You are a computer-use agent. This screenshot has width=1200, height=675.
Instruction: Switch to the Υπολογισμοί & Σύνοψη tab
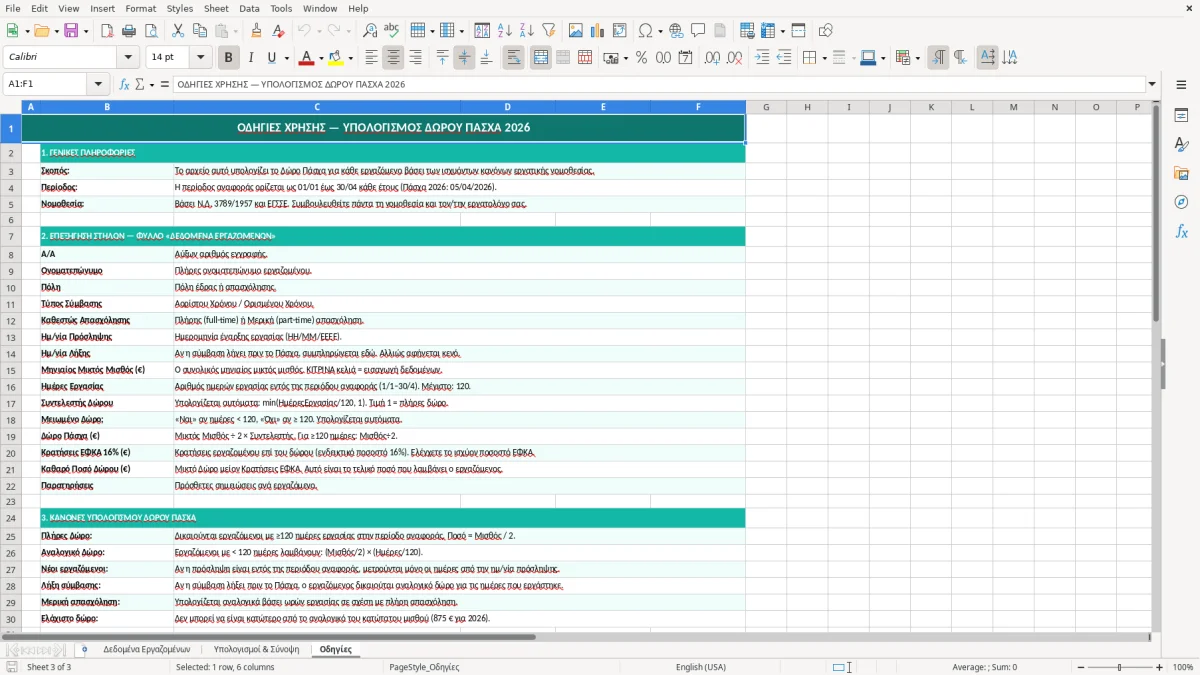coord(256,649)
